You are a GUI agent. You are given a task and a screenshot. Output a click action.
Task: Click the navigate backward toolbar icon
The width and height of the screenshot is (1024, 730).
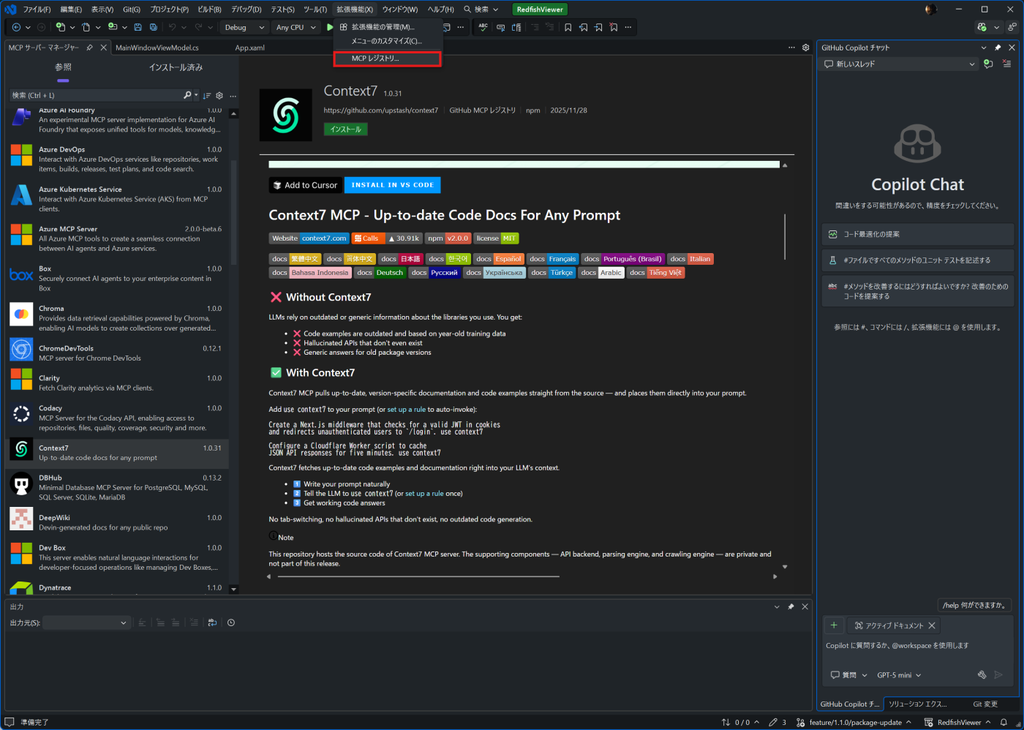point(16,27)
